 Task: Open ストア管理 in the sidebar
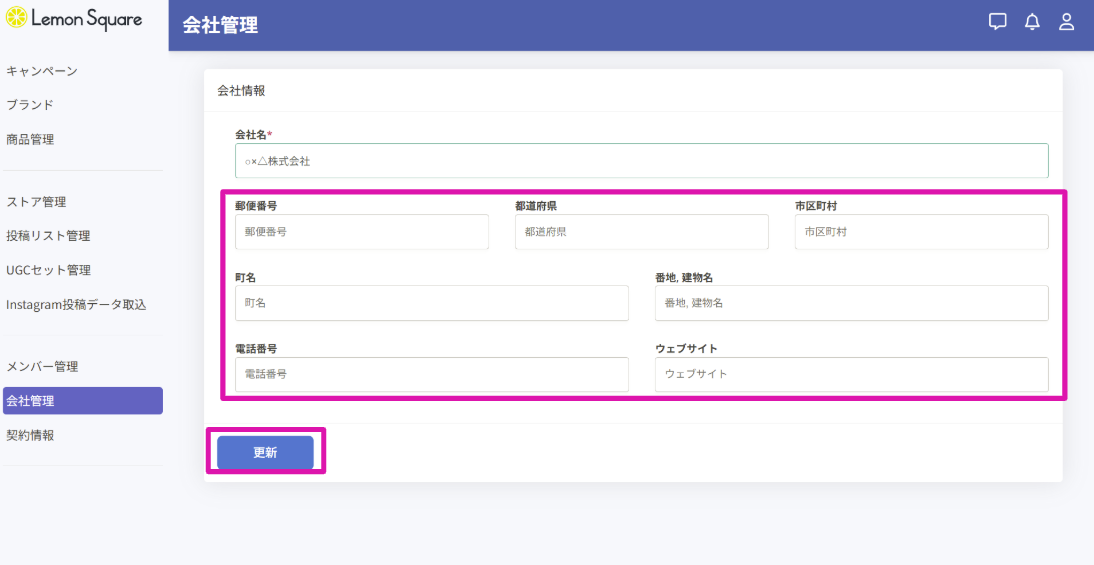pos(36,202)
